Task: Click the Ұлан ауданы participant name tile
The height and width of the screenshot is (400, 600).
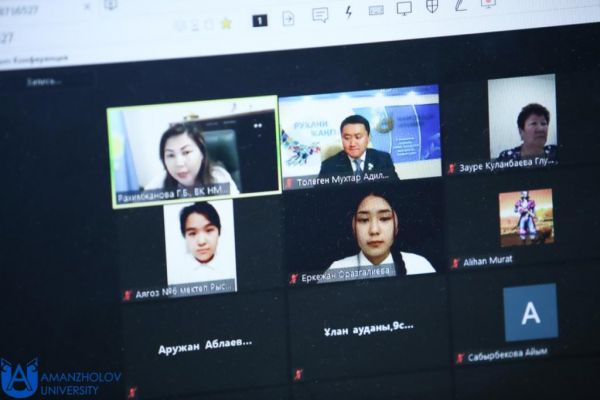Action: pyautogui.click(x=368, y=328)
